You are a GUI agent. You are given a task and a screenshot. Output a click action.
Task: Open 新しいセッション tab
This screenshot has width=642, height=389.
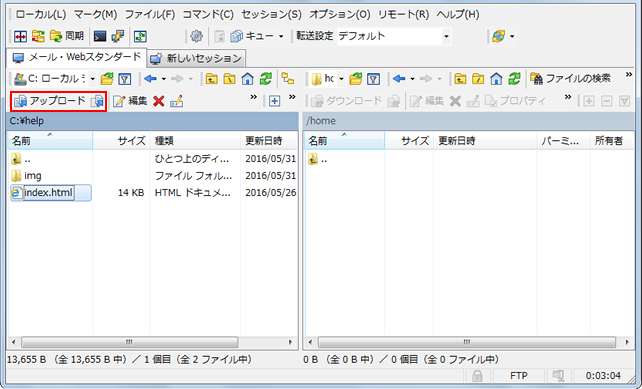click(x=197, y=59)
